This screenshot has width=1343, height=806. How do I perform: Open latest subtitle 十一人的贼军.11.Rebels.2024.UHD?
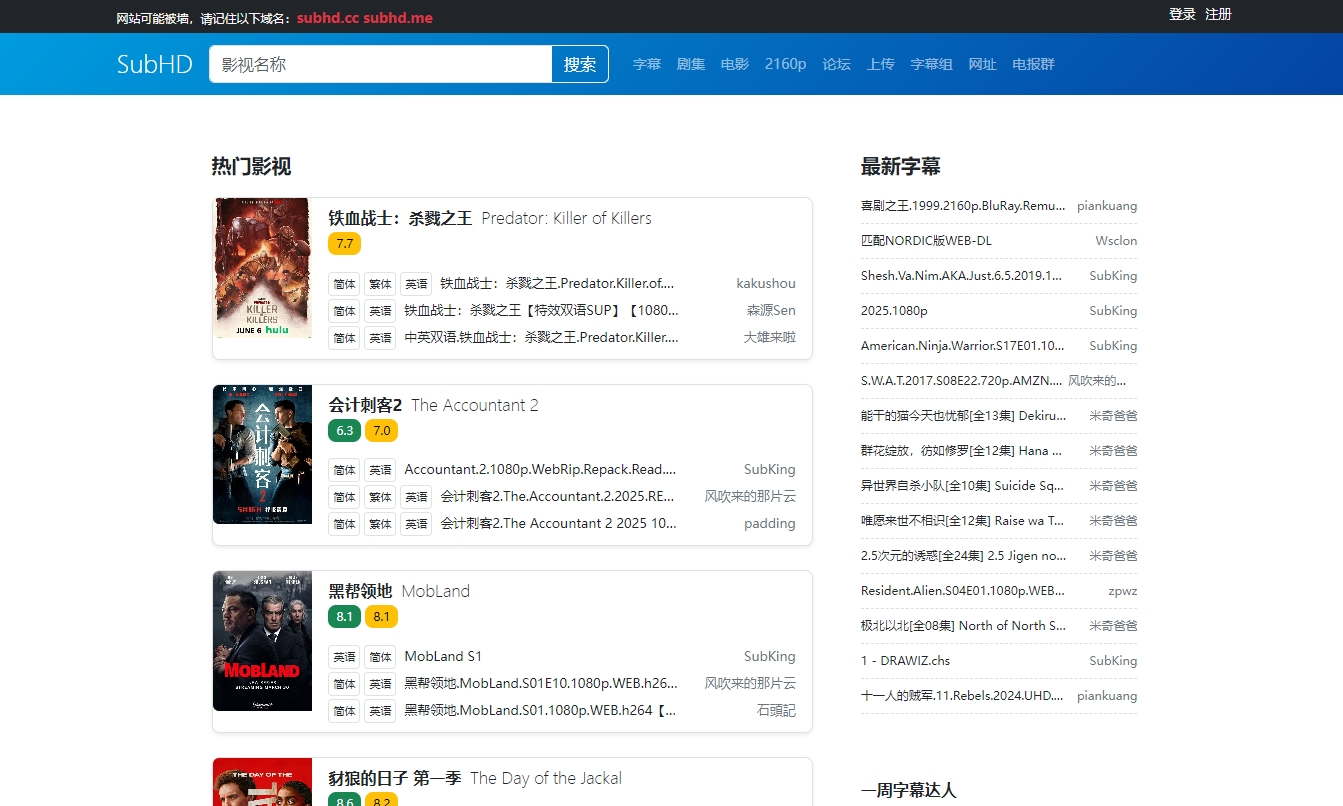click(963, 695)
